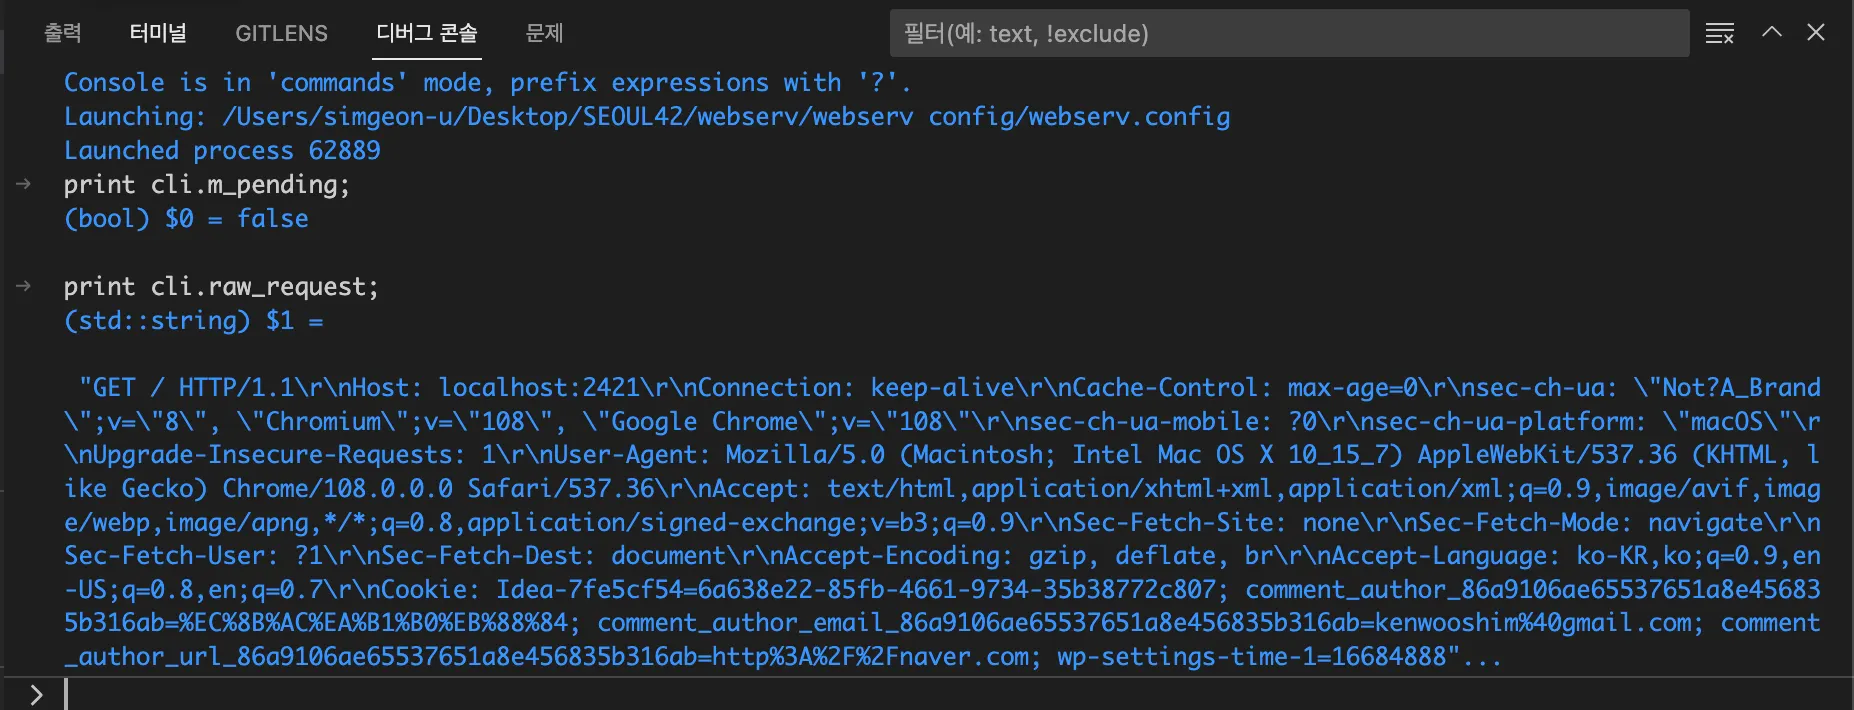Screen dimensions: 1854x710
Task: Click the arrow beside print cli.m_pending
Action: tap(24, 185)
